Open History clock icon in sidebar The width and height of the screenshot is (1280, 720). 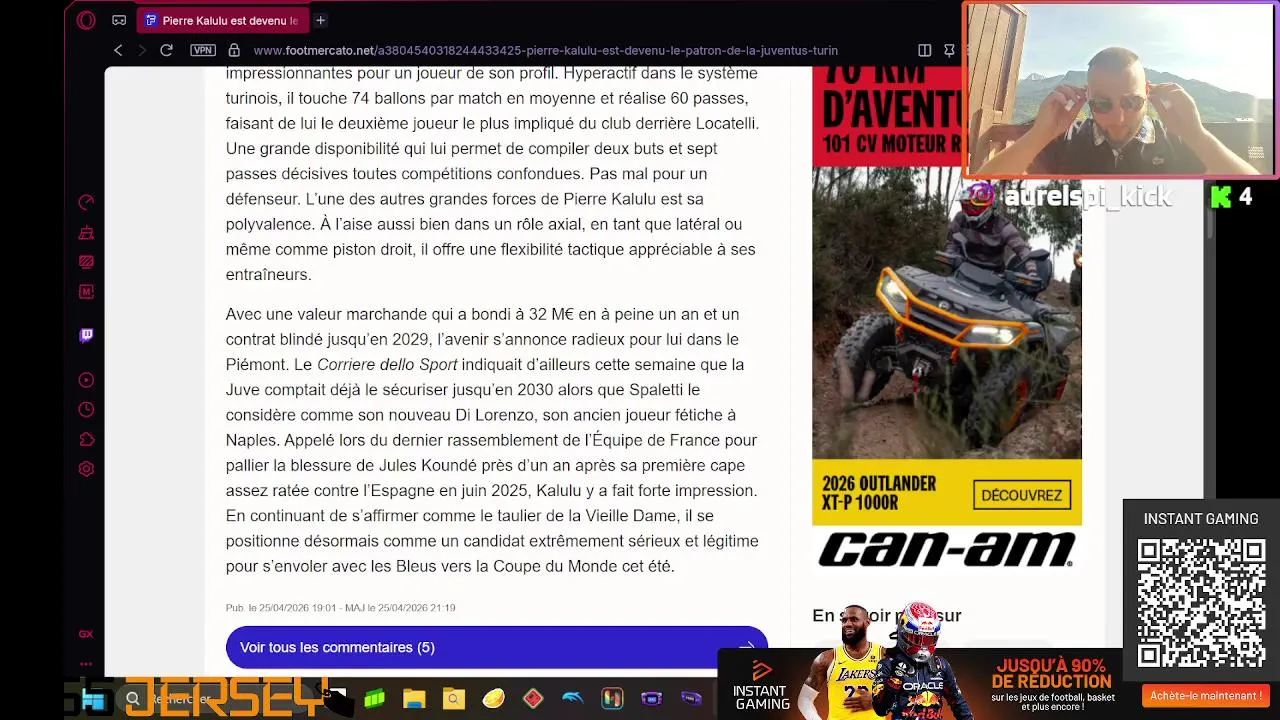coord(86,410)
